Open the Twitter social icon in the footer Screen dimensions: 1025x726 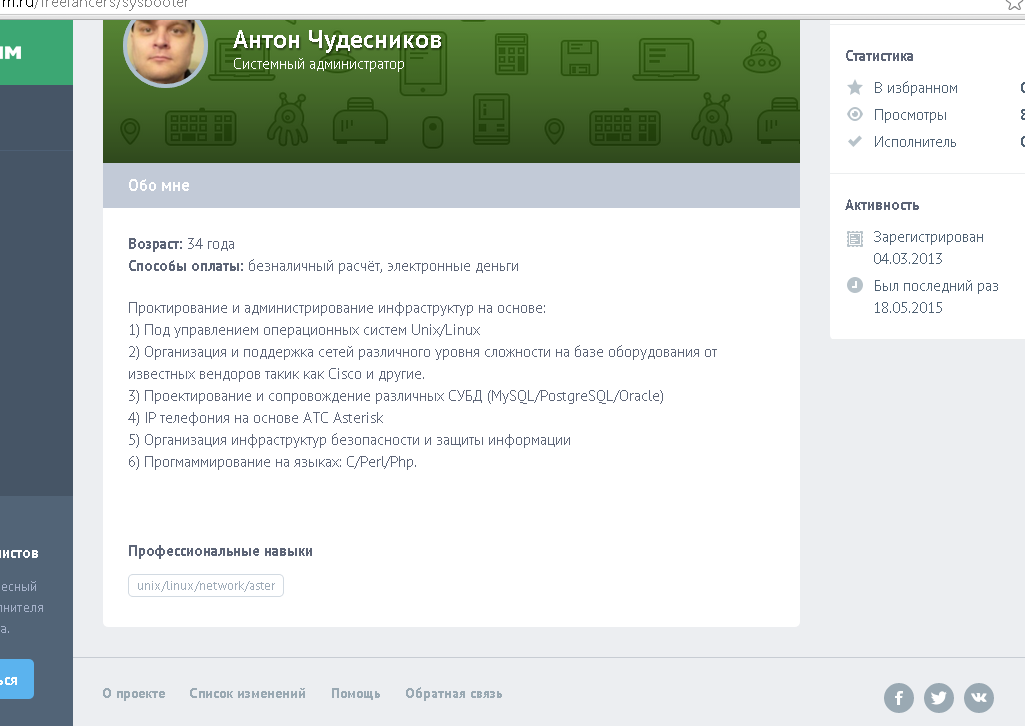[x=939, y=698]
